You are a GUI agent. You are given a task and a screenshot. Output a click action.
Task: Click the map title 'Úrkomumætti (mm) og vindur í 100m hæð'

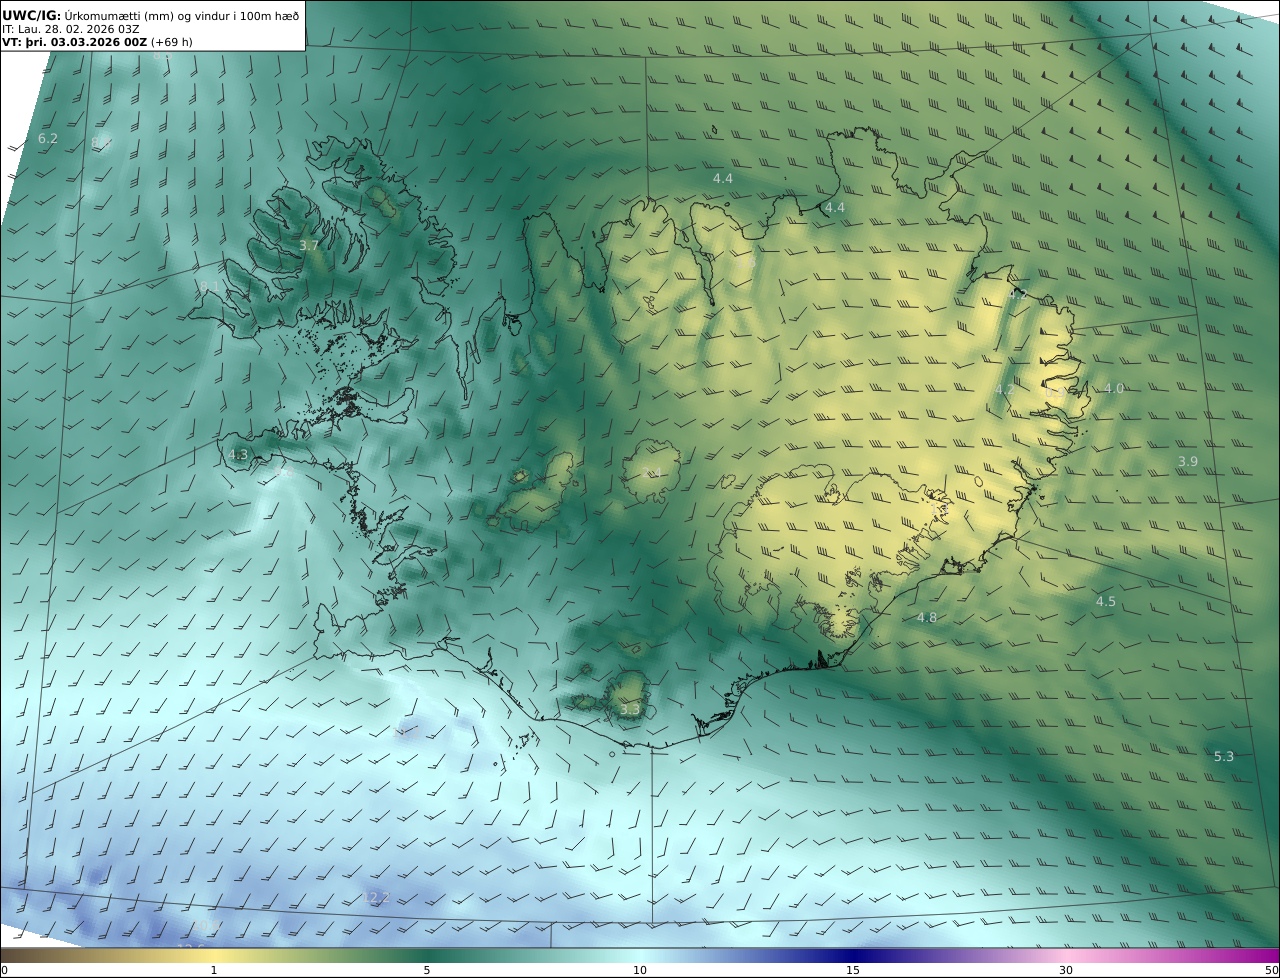[x=182, y=15]
